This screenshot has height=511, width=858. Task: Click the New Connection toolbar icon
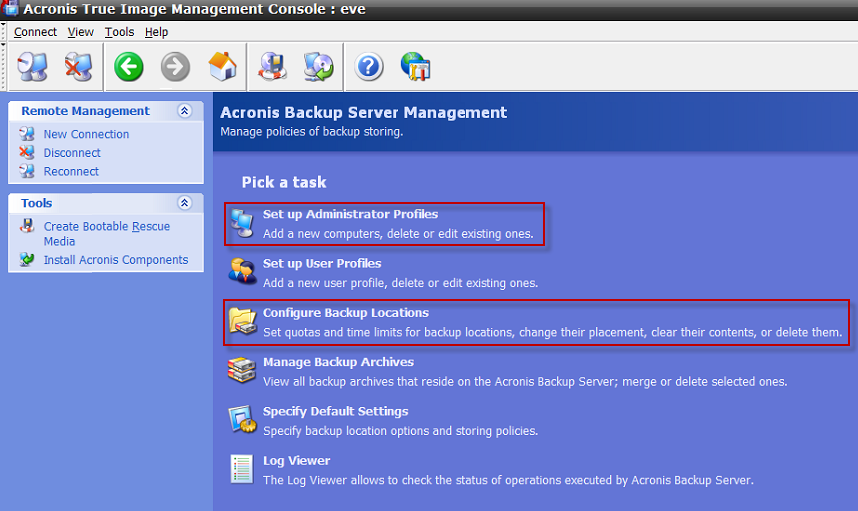click(32, 67)
